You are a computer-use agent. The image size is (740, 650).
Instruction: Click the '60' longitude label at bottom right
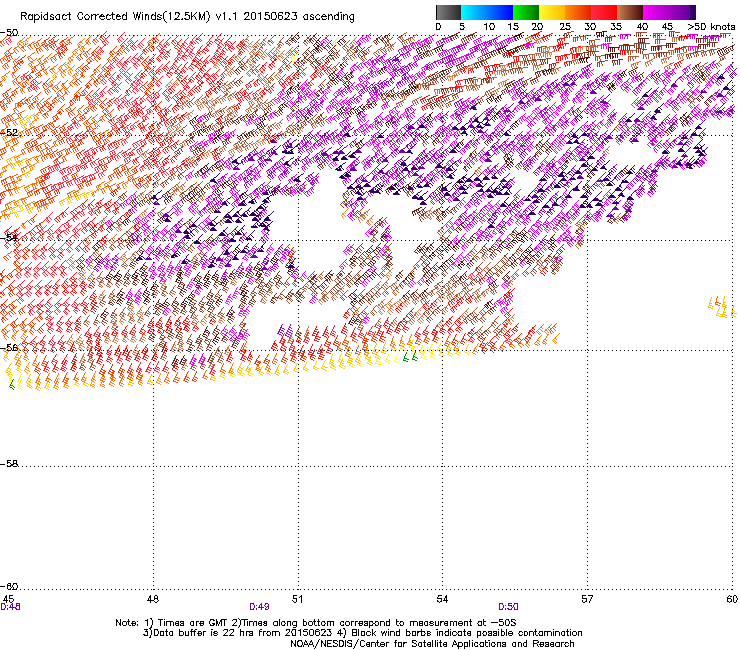(x=732, y=599)
